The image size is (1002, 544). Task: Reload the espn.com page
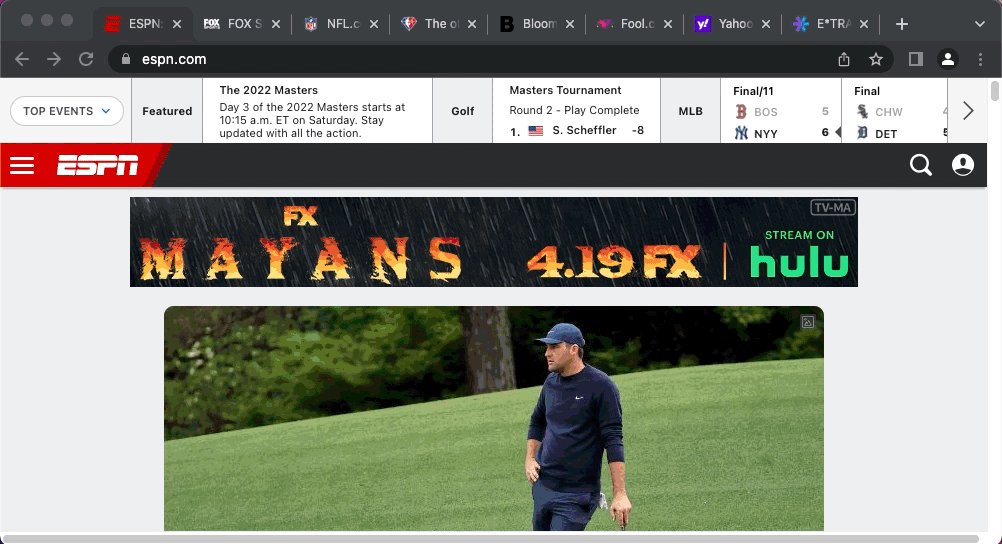(86, 59)
